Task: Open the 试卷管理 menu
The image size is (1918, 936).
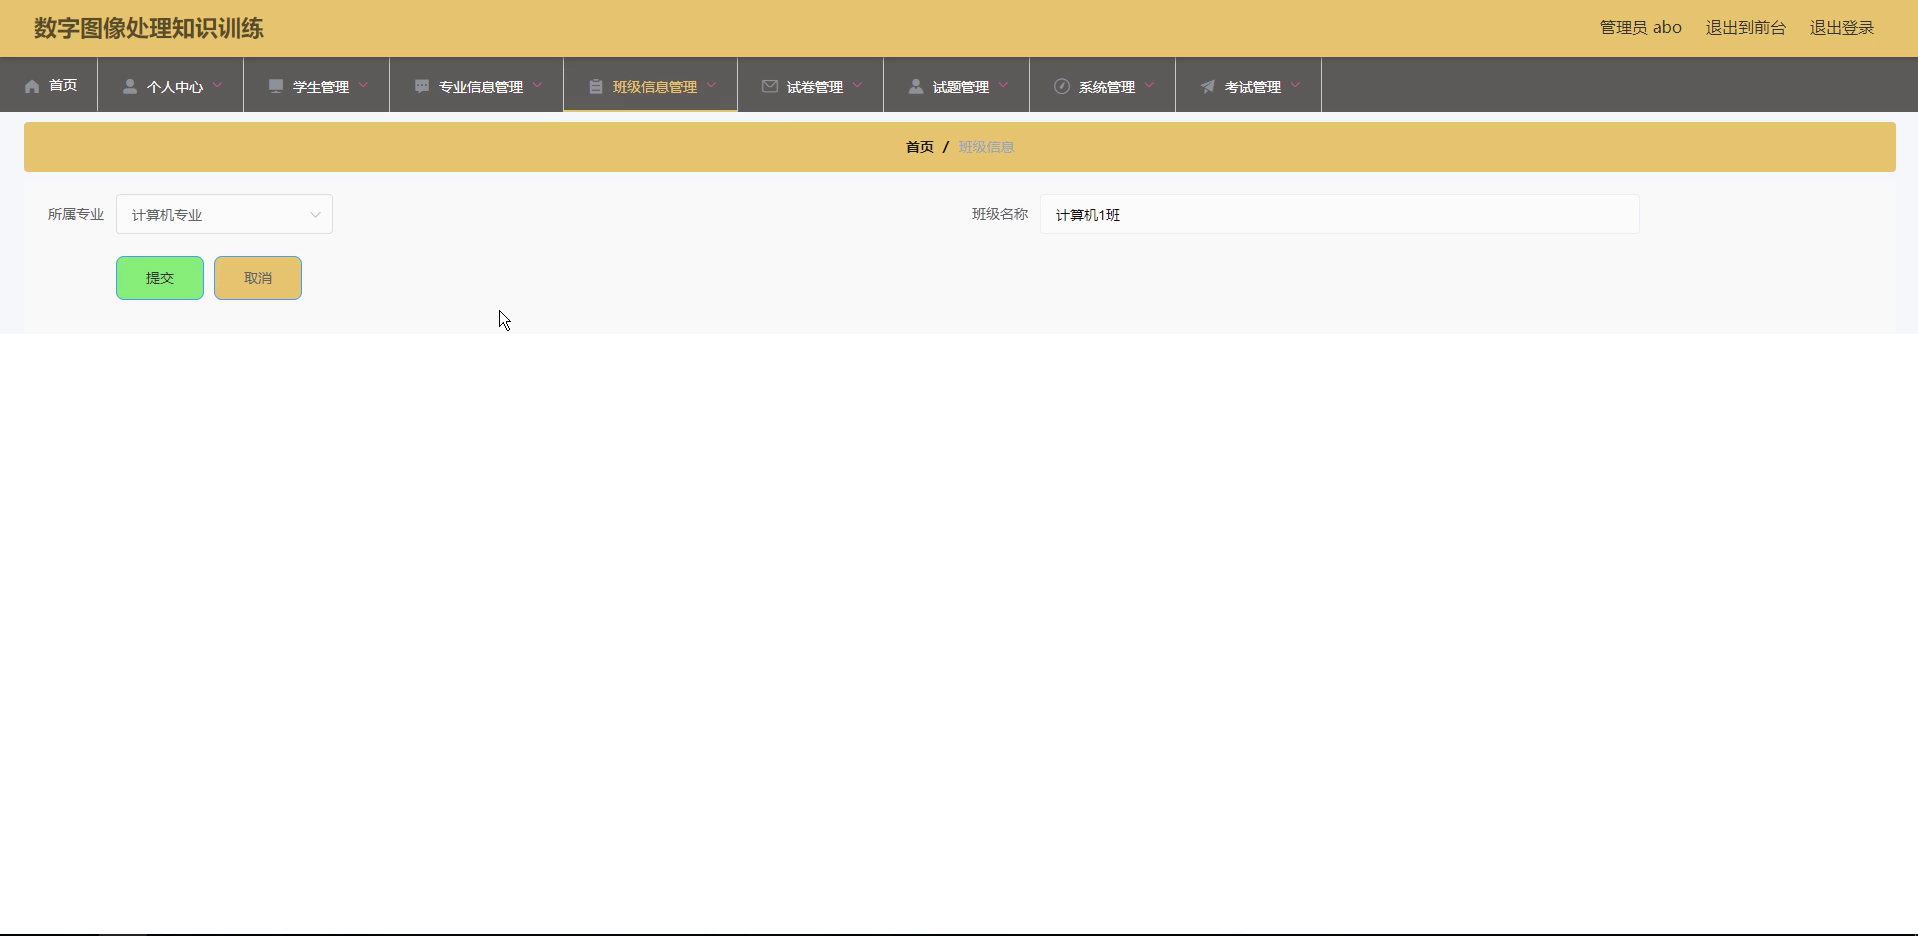Action: 811,85
